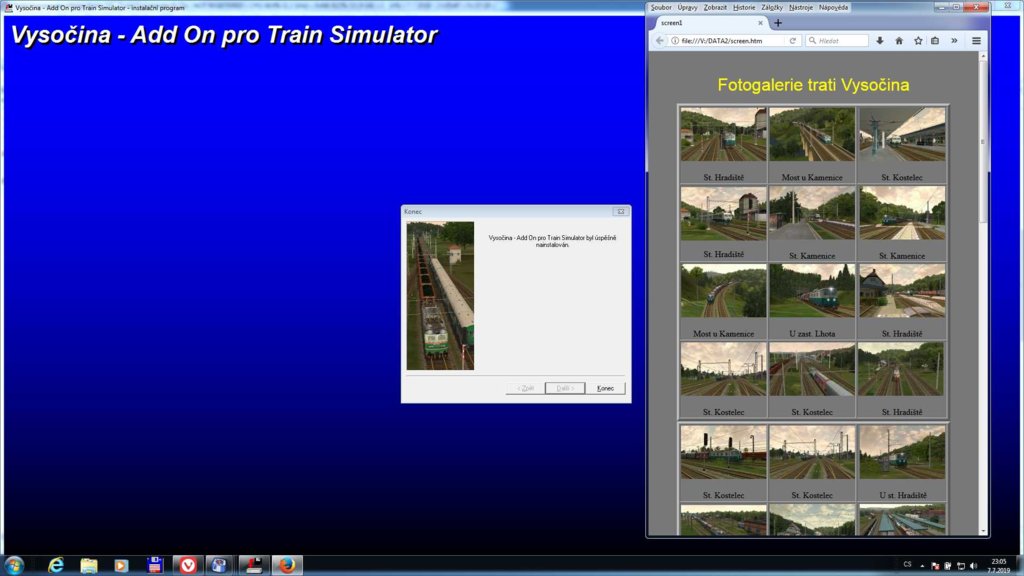
Task: Open right St. Kamenice thumbnail in second row
Action: tap(902, 213)
